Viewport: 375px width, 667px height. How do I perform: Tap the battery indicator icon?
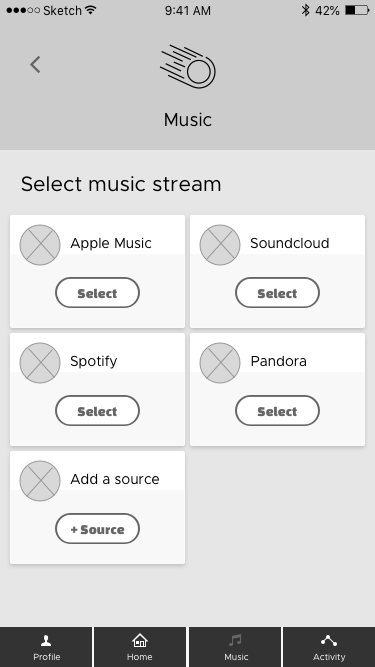coord(357,10)
